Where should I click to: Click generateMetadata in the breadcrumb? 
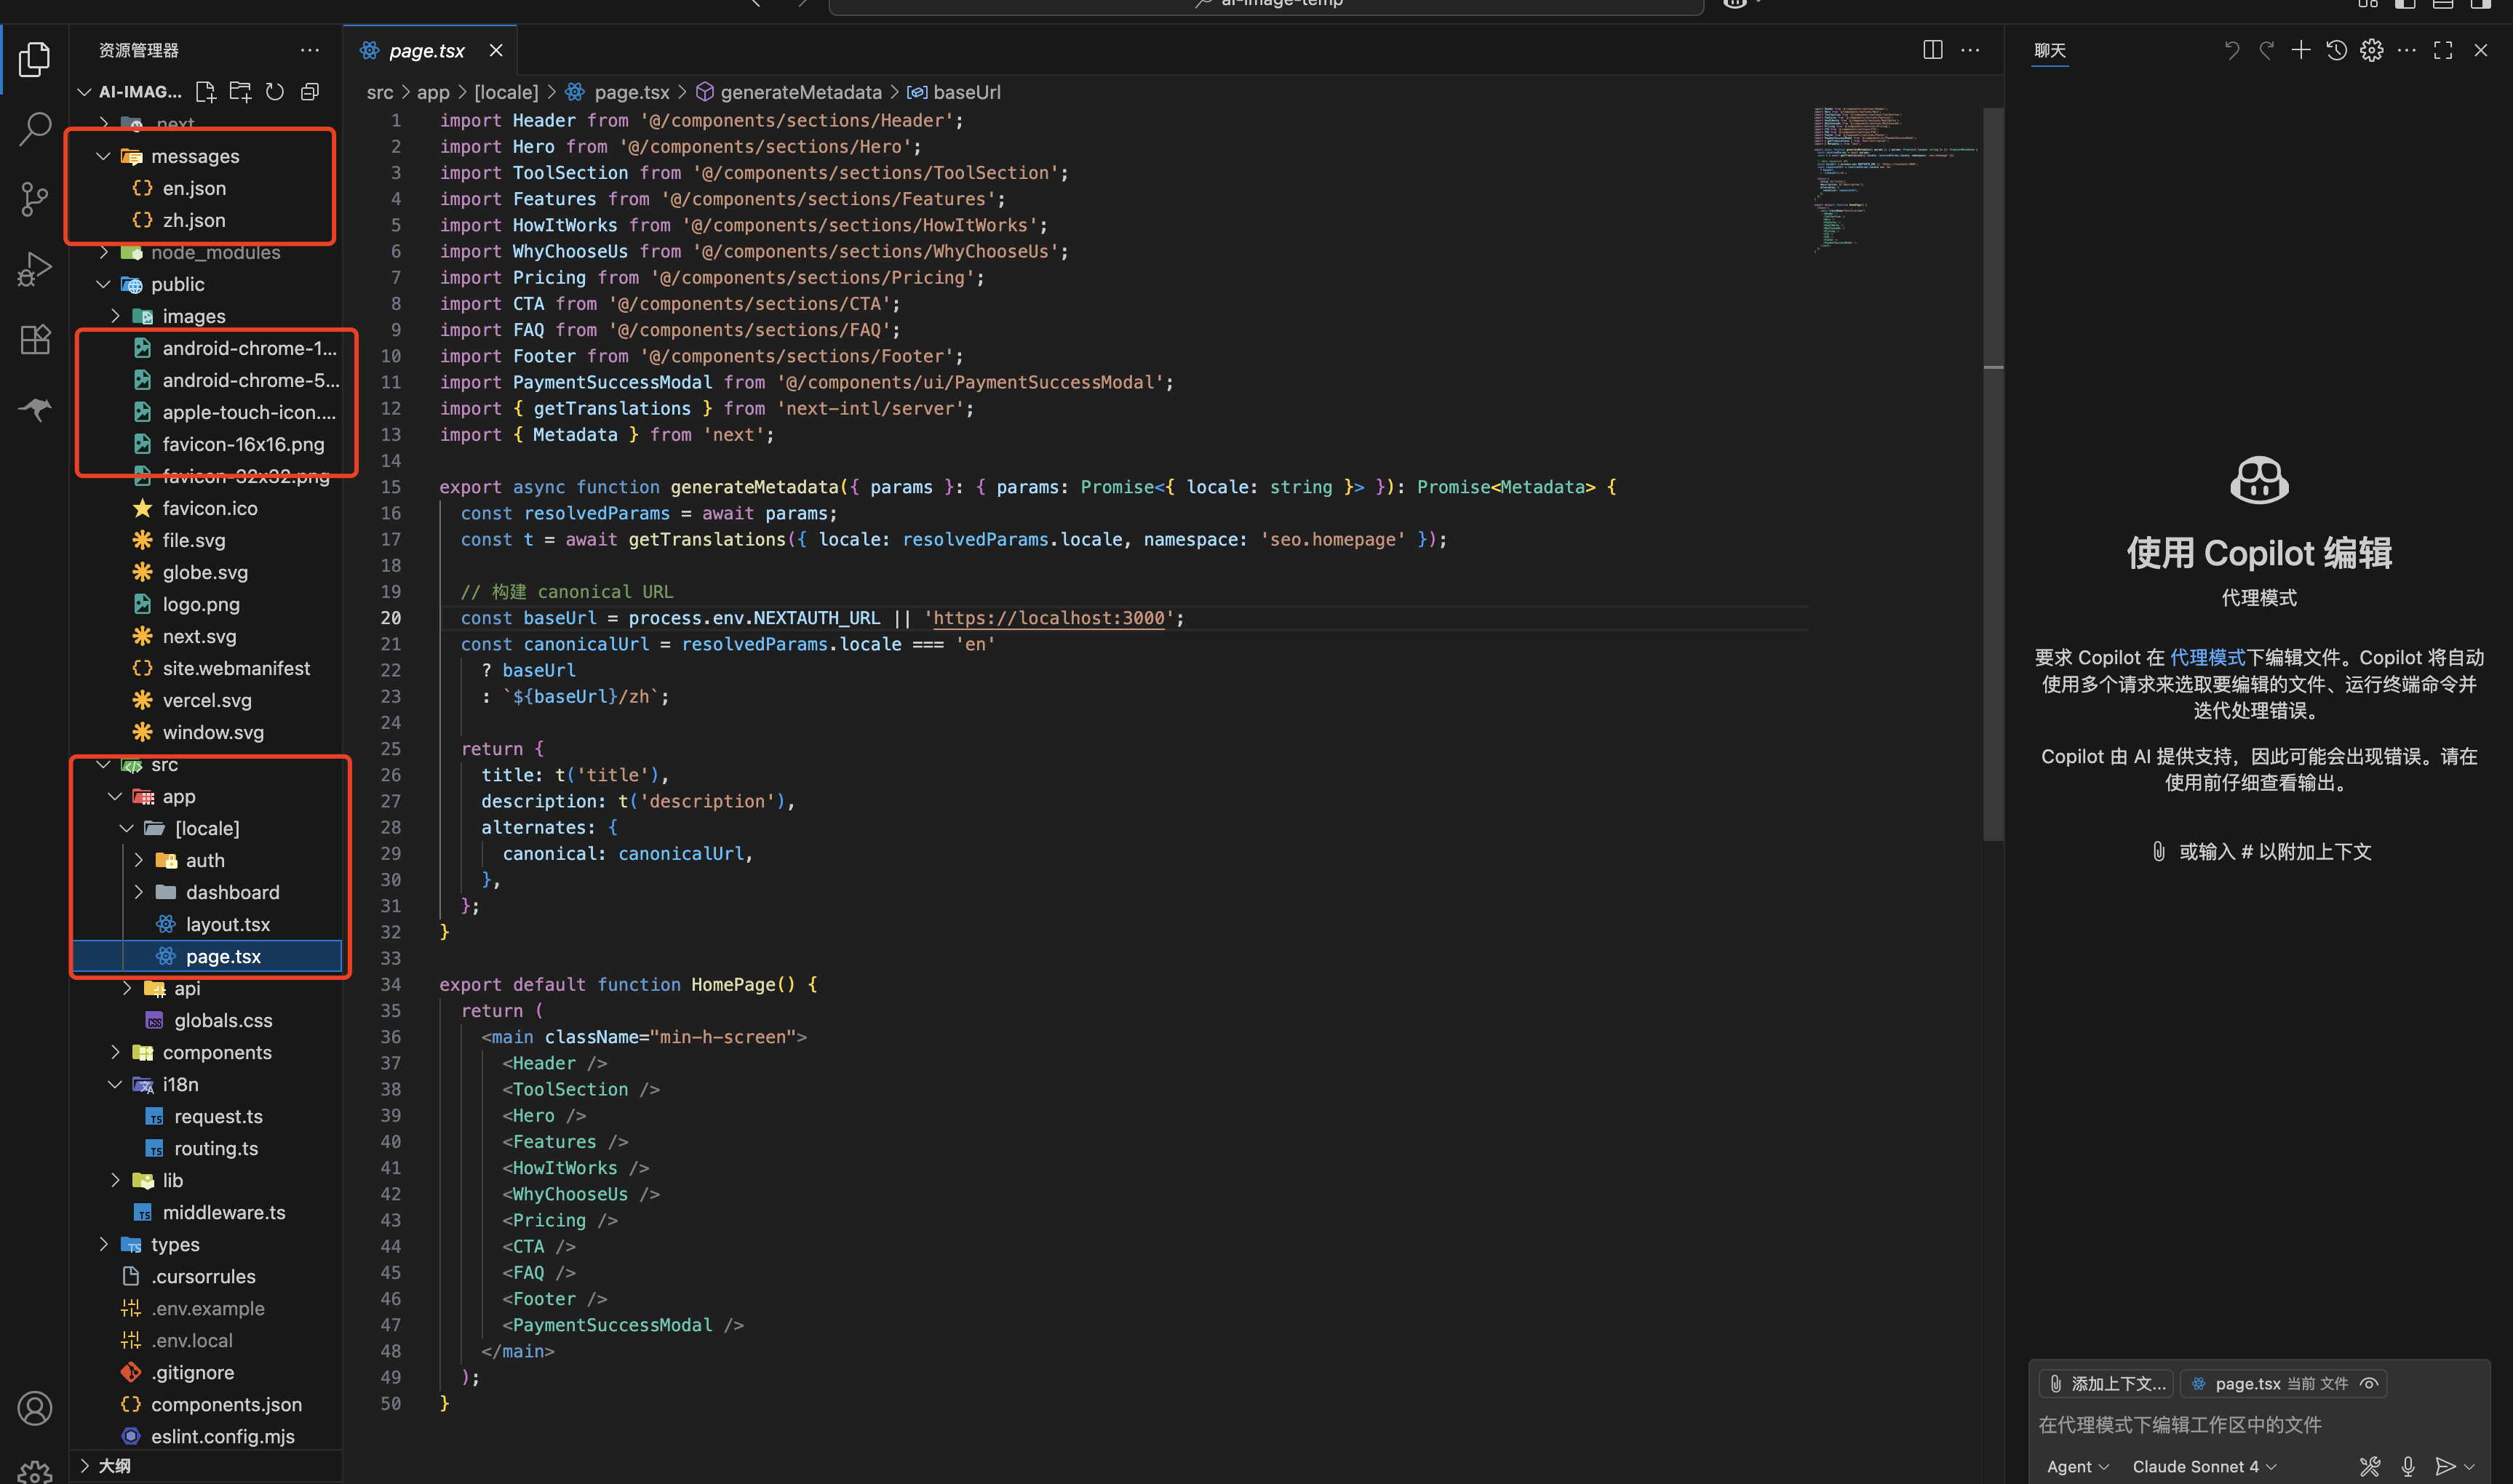[x=800, y=92]
